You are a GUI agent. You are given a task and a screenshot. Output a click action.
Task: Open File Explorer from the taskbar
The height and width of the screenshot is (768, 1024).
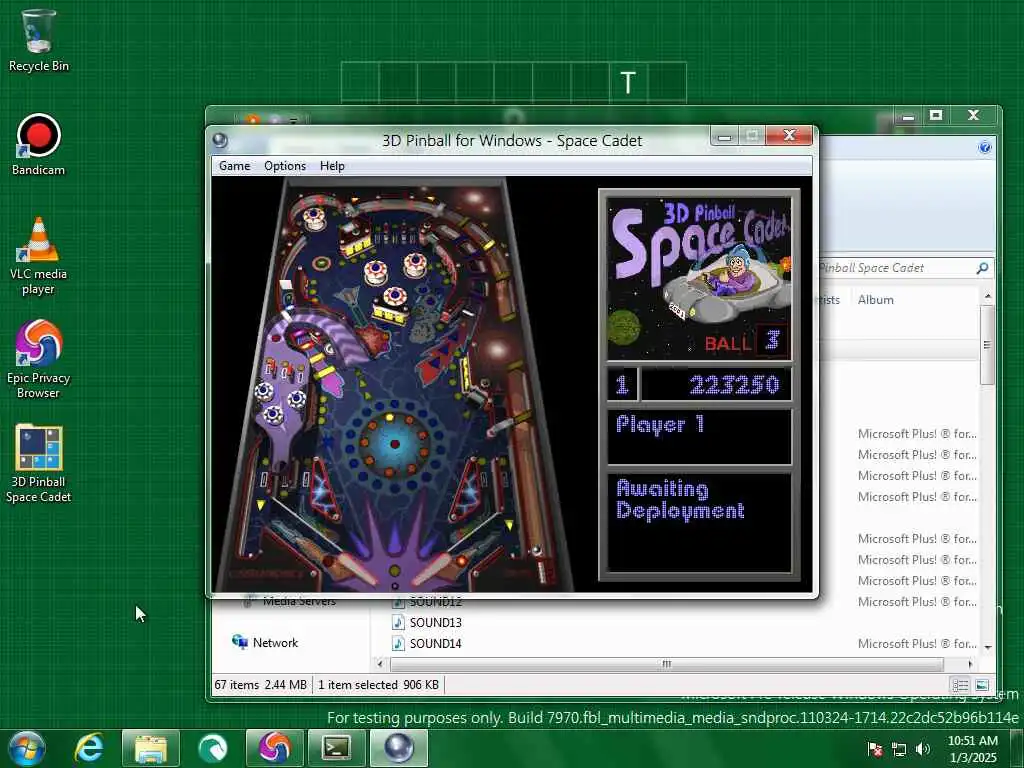pos(151,748)
